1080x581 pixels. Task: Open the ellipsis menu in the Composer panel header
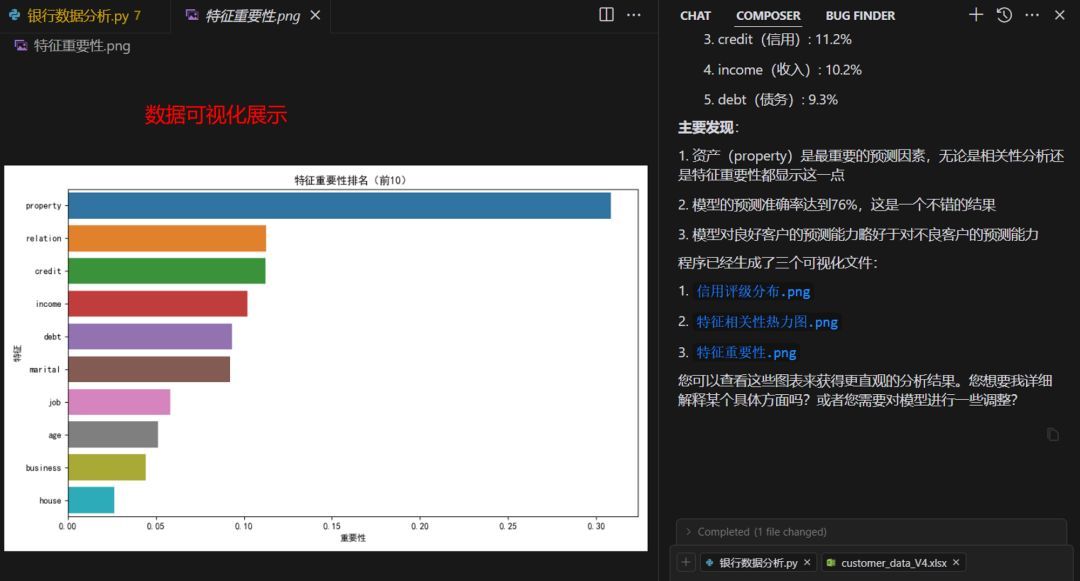pyautogui.click(x=1032, y=15)
